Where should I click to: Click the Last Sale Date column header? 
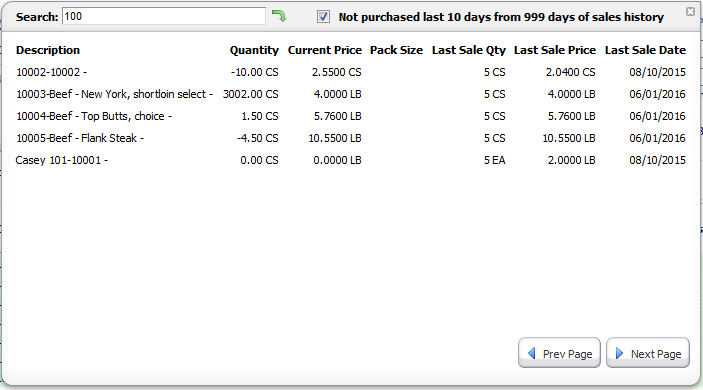(645, 50)
